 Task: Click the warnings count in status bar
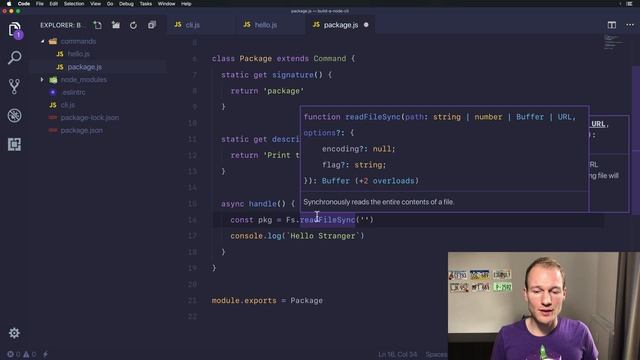pos(29,354)
